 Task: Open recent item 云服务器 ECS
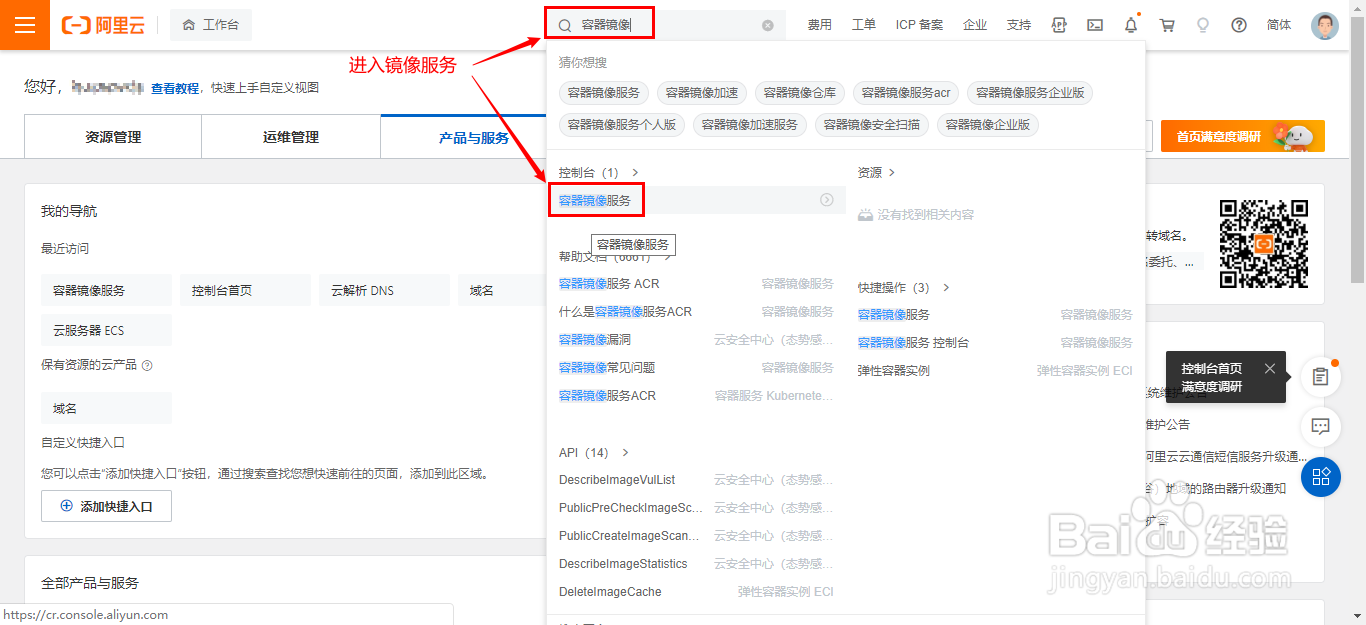point(106,330)
